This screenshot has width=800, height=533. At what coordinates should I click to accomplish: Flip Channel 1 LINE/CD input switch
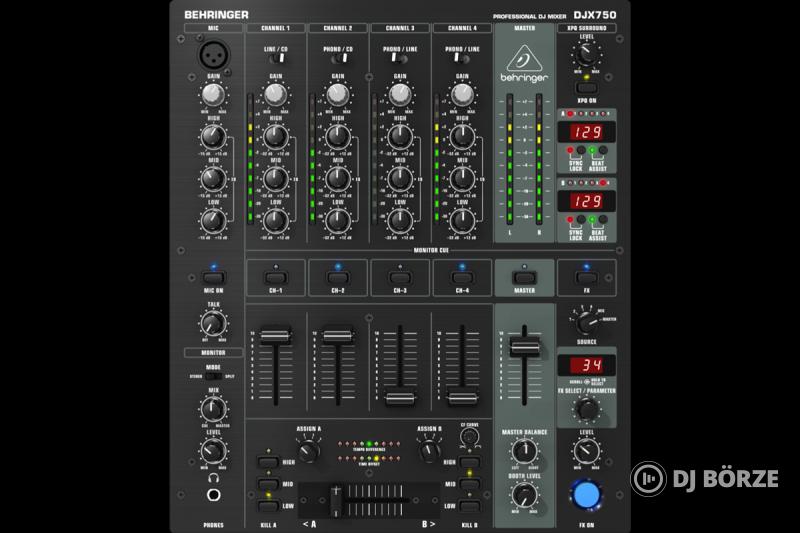click(x=276, y=59)
